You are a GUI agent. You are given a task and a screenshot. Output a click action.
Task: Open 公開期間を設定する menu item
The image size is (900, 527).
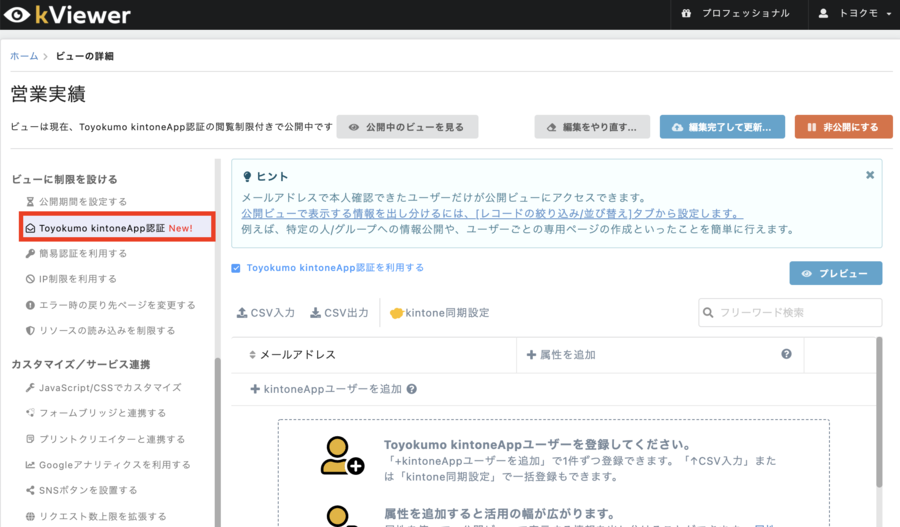[x=76, y=202]
